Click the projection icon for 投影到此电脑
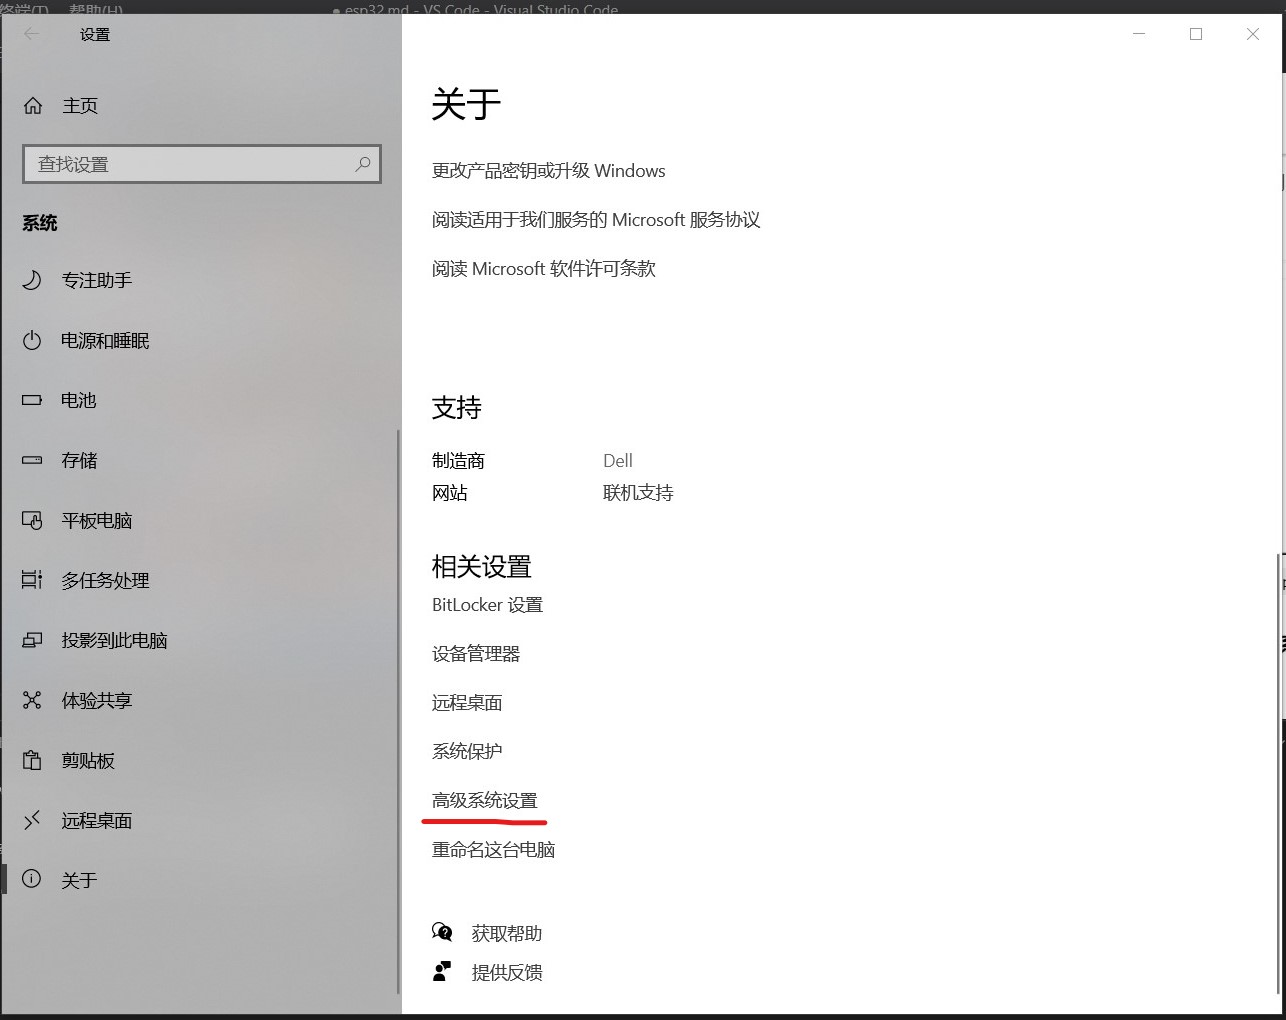This screenshot has height=1020, width=1286. point(32,640)
